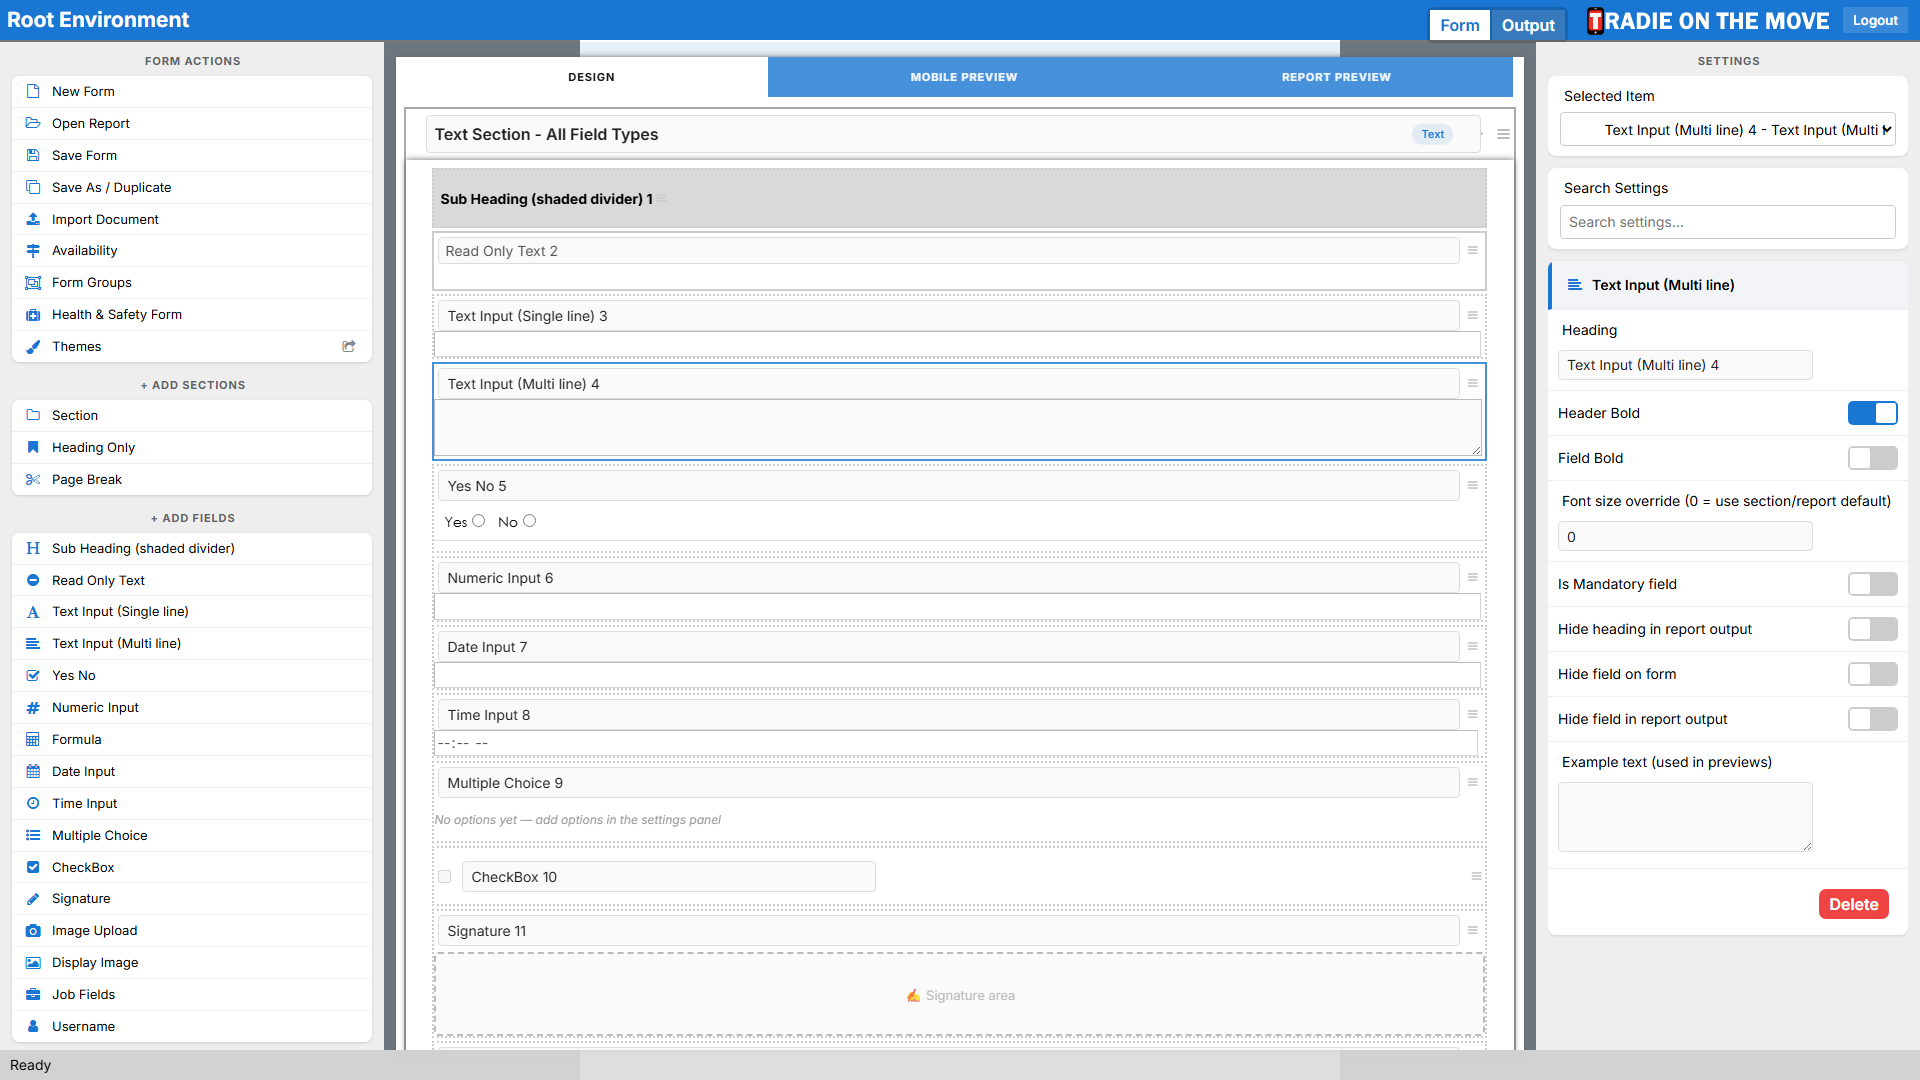1920x1080 pixels.
Task: Click the Username person icon
Action: click(x=33, y=1027)
